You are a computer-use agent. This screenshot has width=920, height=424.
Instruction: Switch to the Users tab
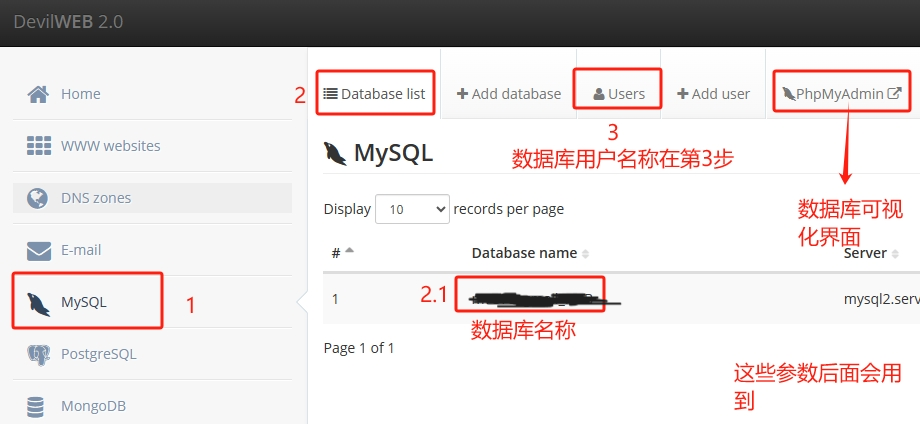click(x=619, y=94)
